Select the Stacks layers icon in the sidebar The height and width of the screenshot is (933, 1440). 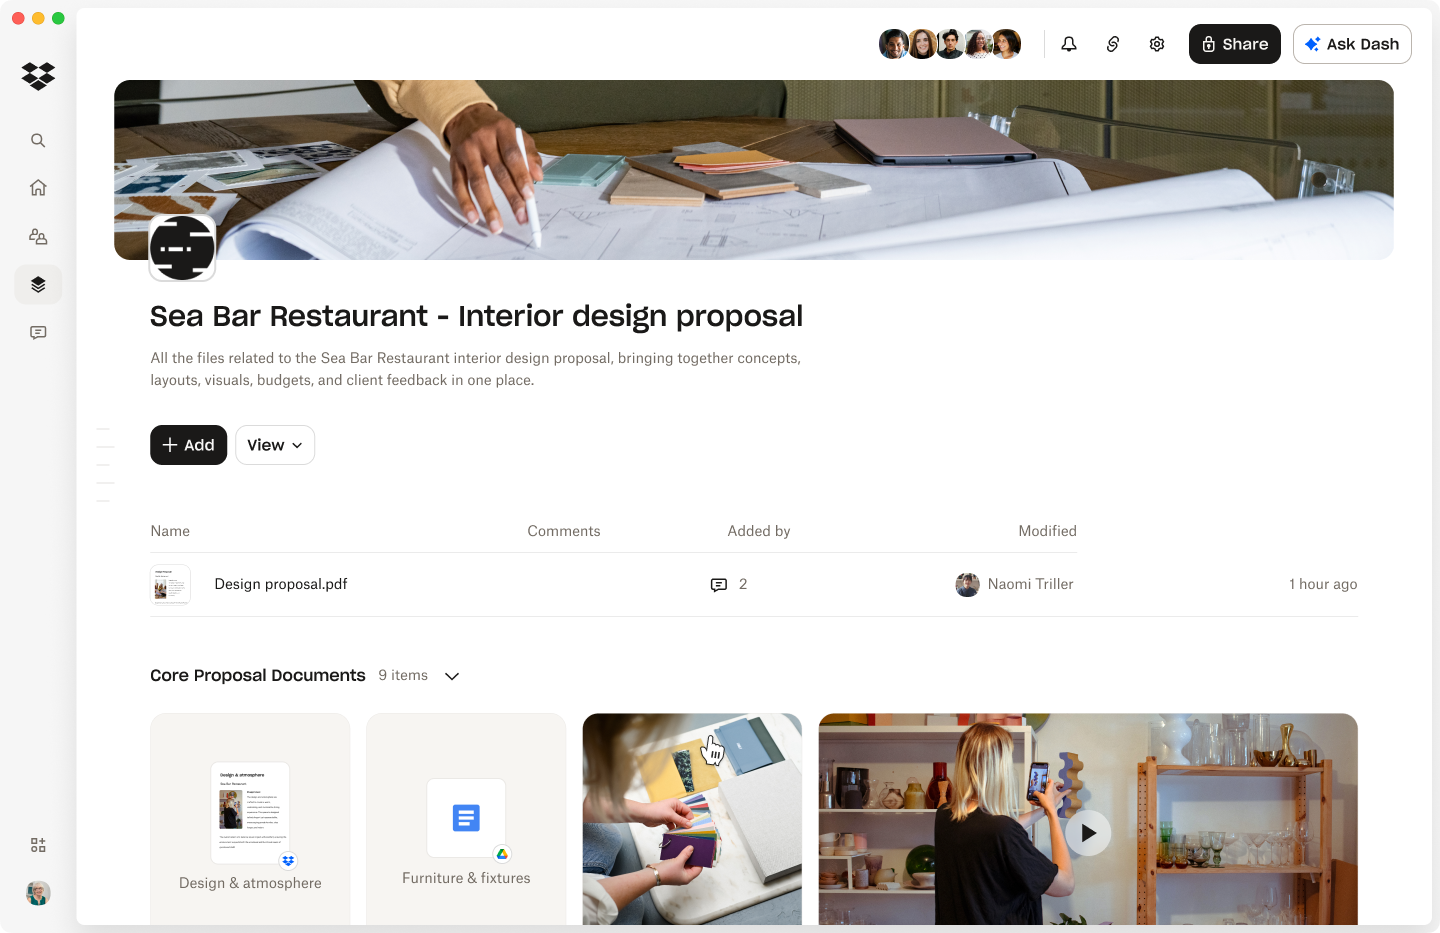coord(38,285)
